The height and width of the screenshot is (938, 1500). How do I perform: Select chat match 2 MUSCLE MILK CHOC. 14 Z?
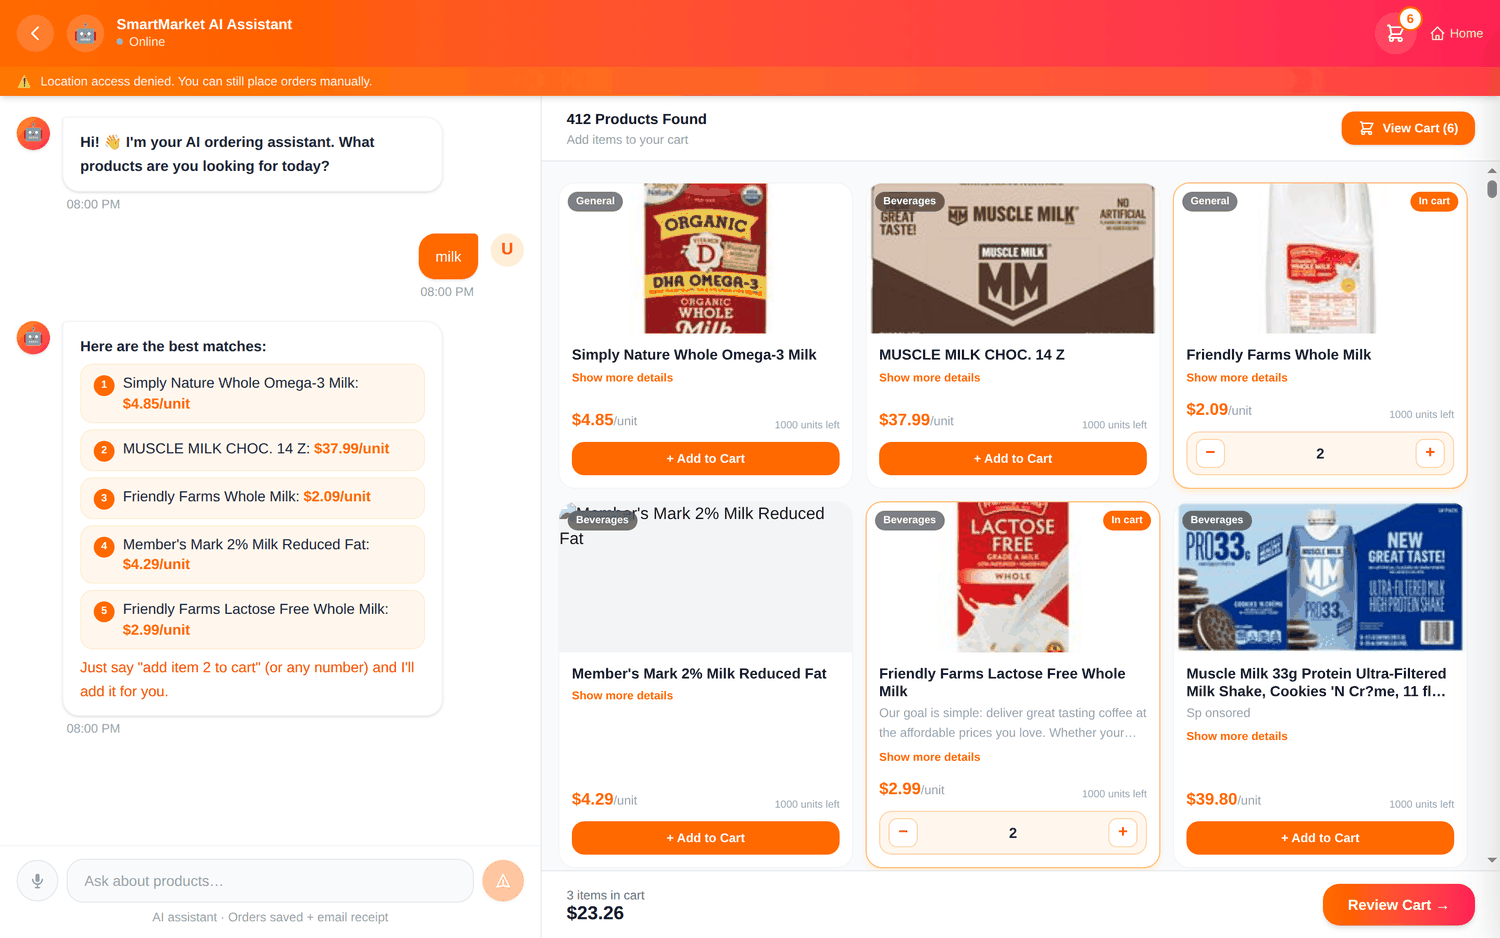[x=252, y=449]
